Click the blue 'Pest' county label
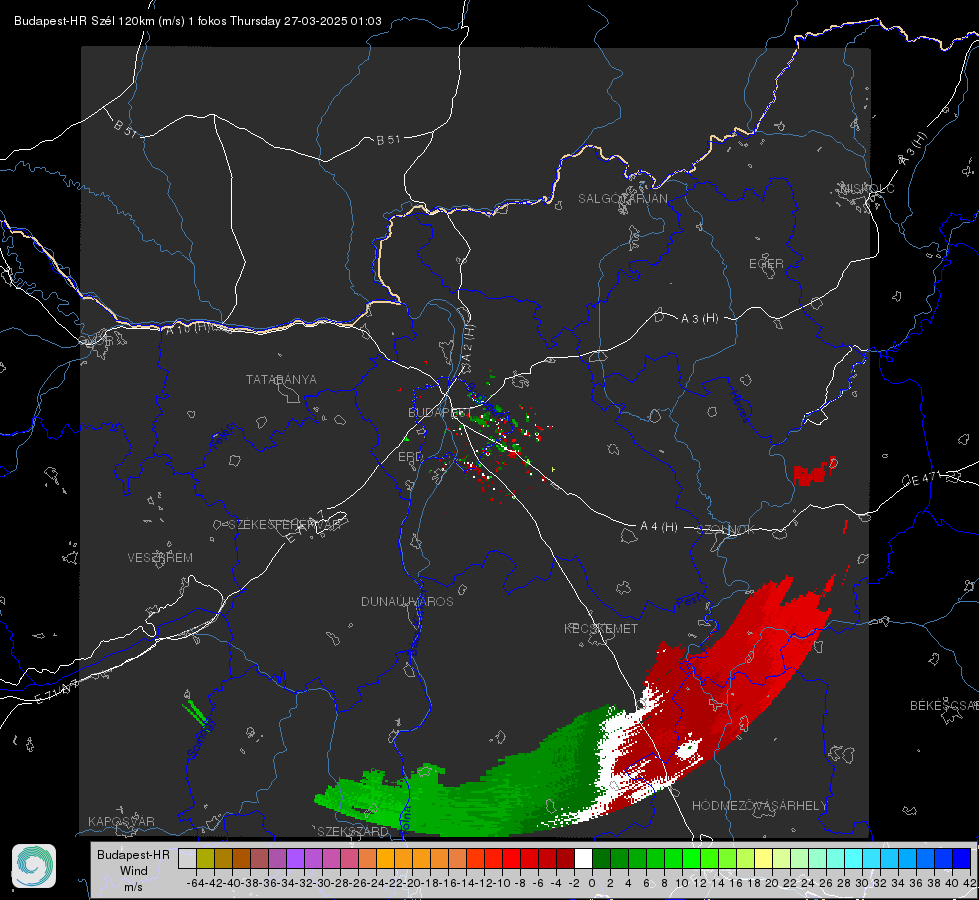This screenshot has height=900, width=979. click(x=688, y=601)
